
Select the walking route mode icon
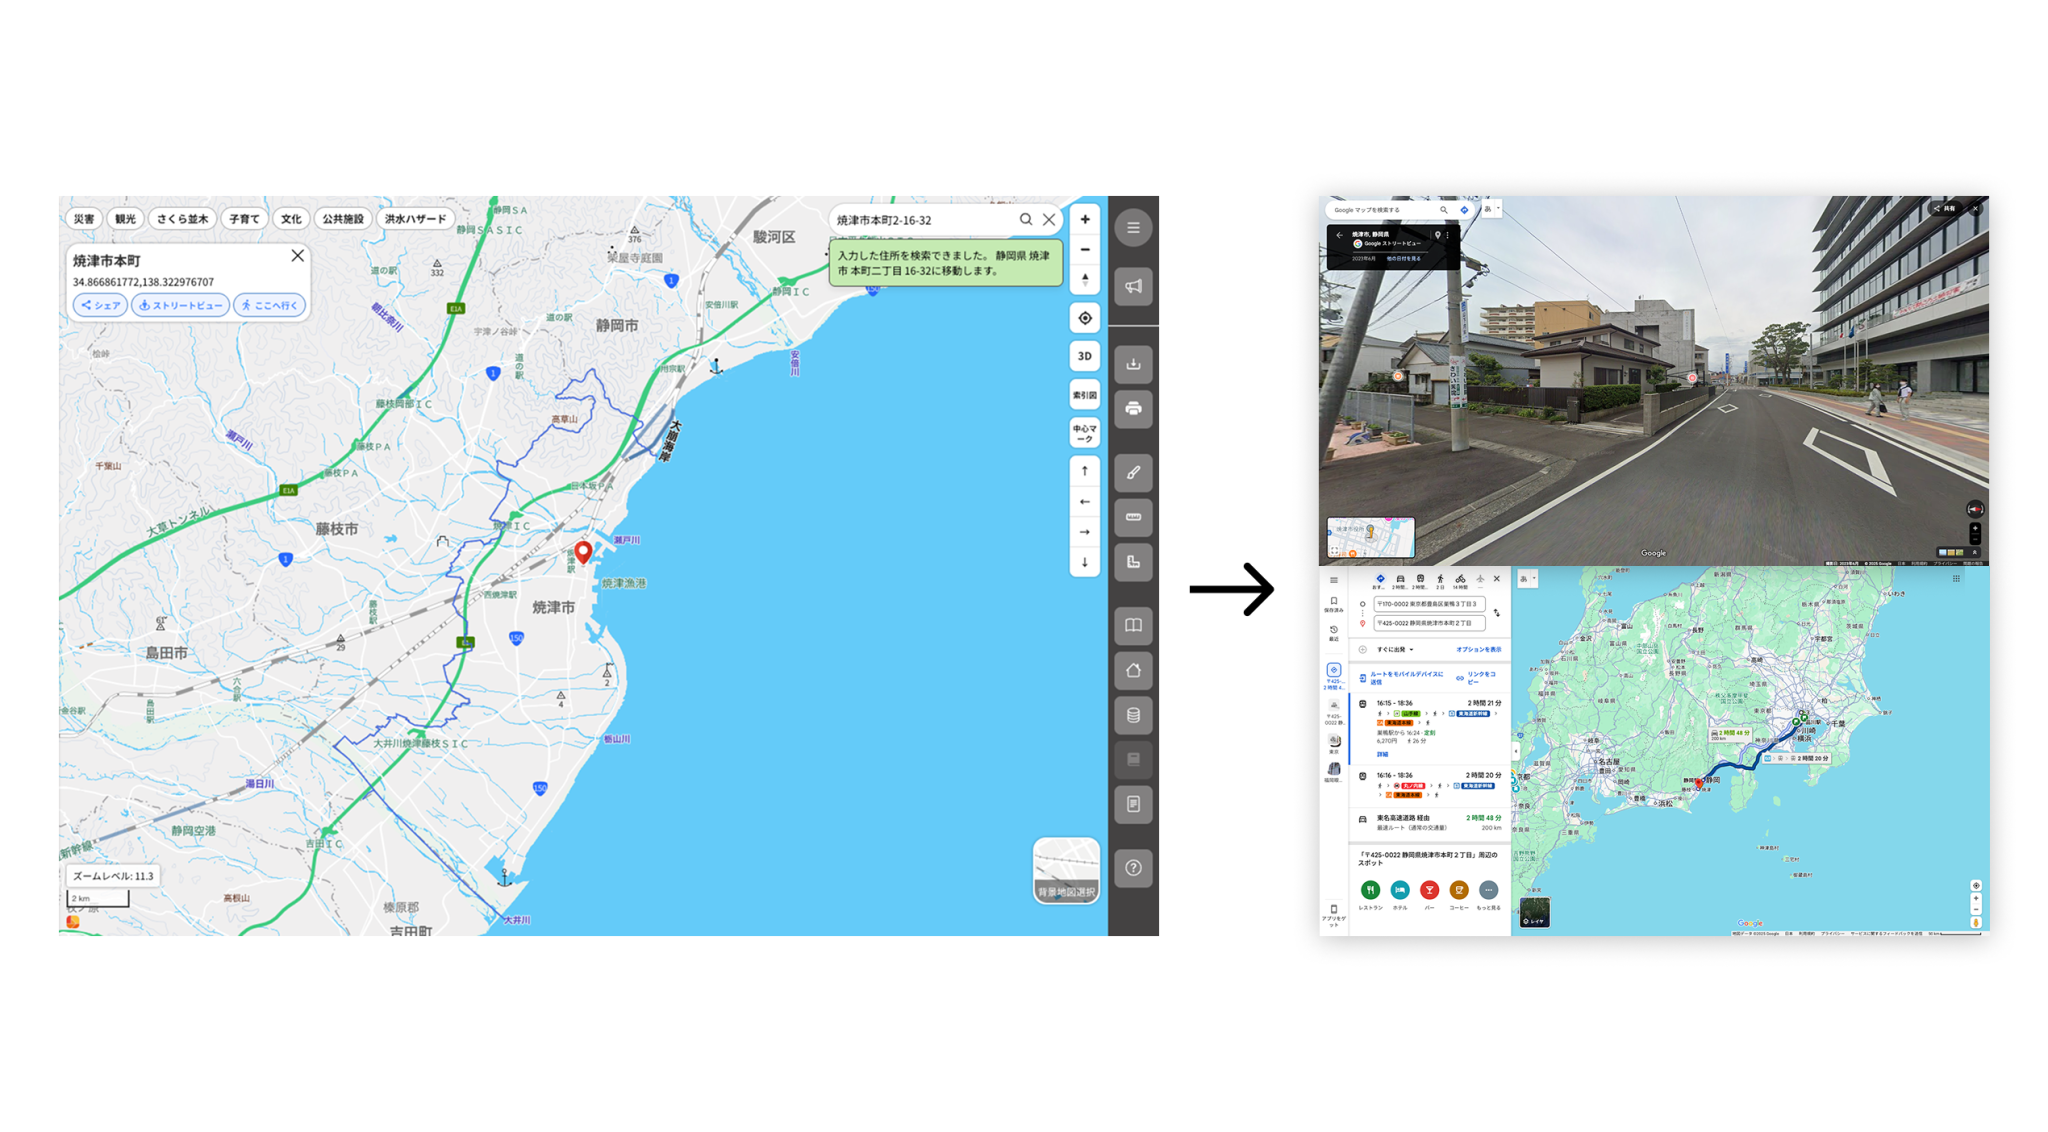point(1440,578)
